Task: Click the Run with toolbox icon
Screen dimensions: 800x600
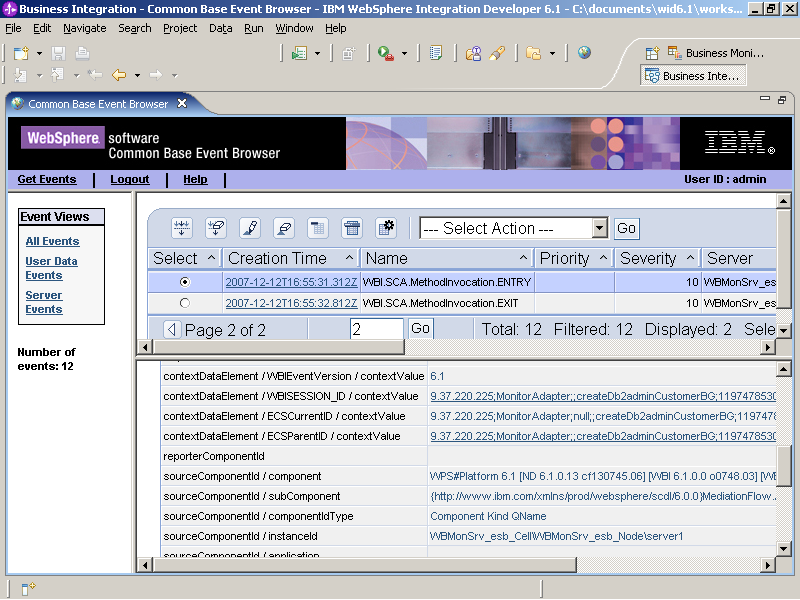Action: pyautogui.click(x=386, y=53)
